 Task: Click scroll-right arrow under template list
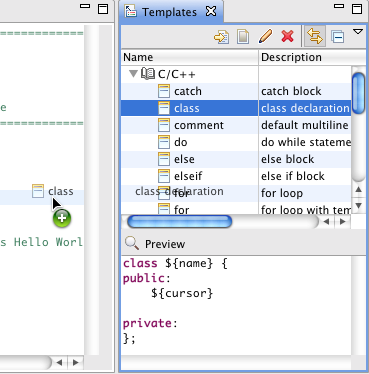(x=342, y=221)
